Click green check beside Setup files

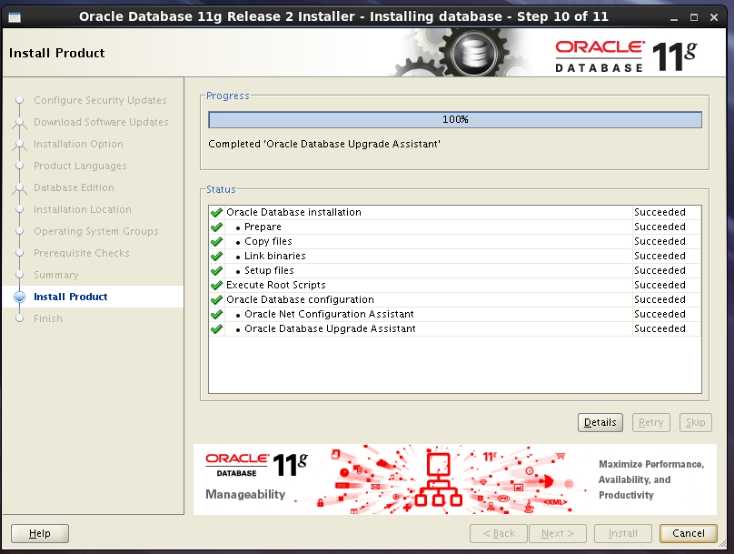(217, 270)
